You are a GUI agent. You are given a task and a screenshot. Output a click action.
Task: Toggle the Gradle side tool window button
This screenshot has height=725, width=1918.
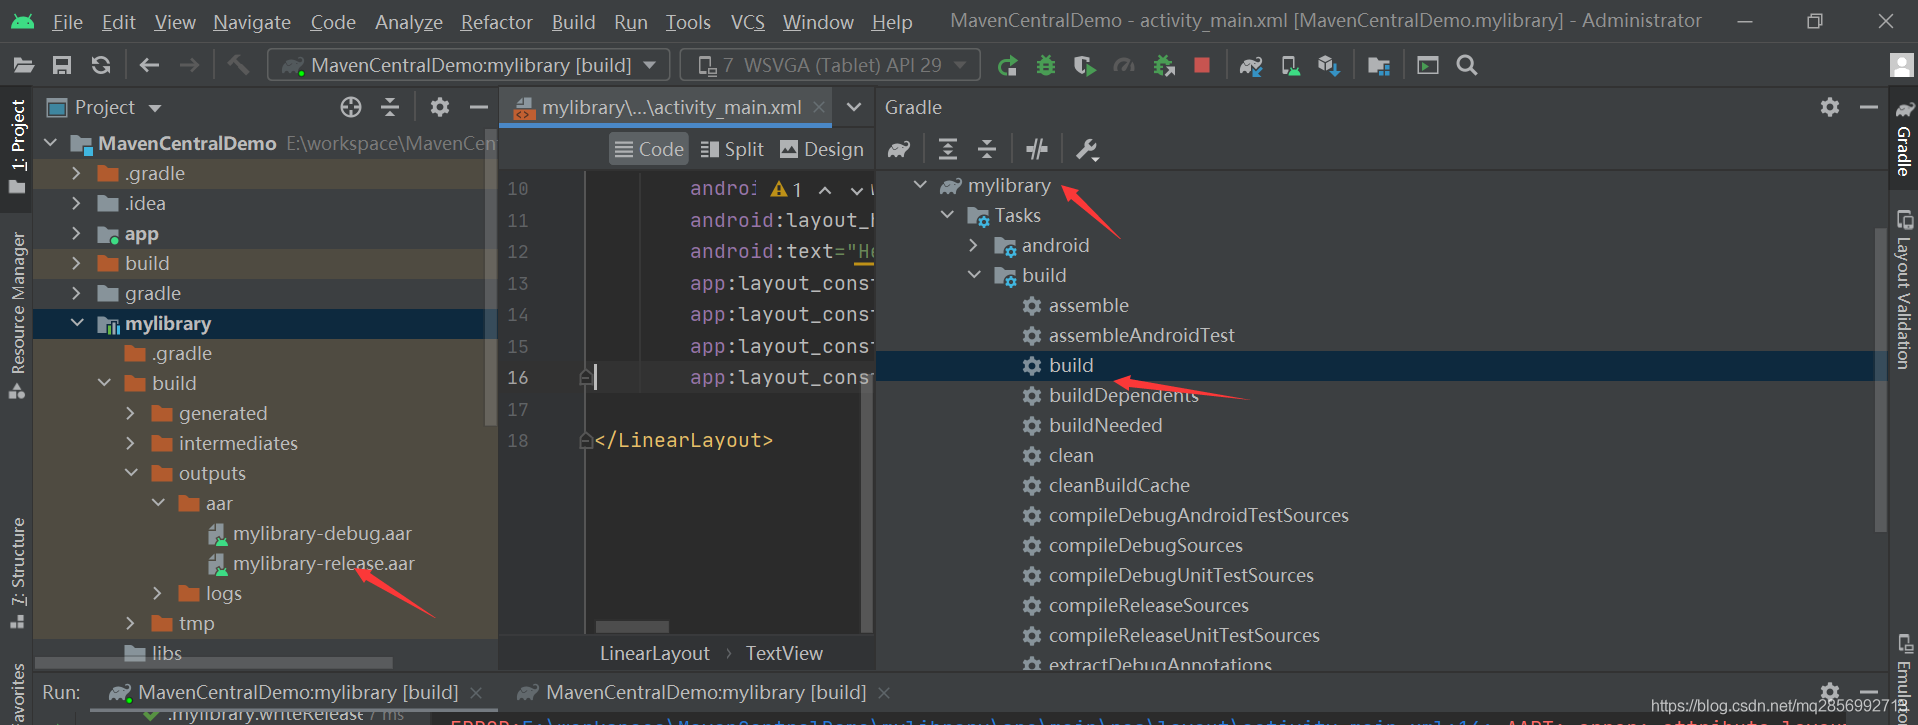[1904, 139]
